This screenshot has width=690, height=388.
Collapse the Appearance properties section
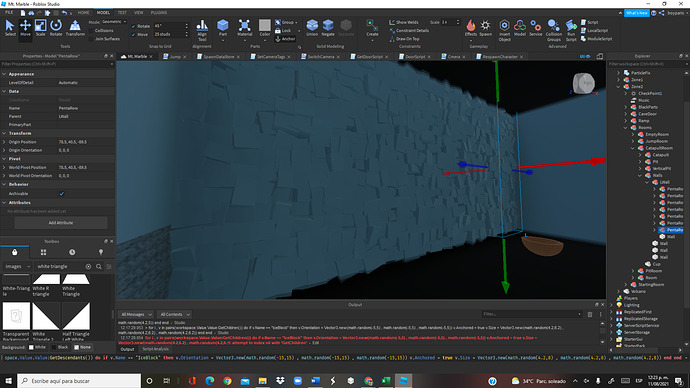click(x=4, y=74)
